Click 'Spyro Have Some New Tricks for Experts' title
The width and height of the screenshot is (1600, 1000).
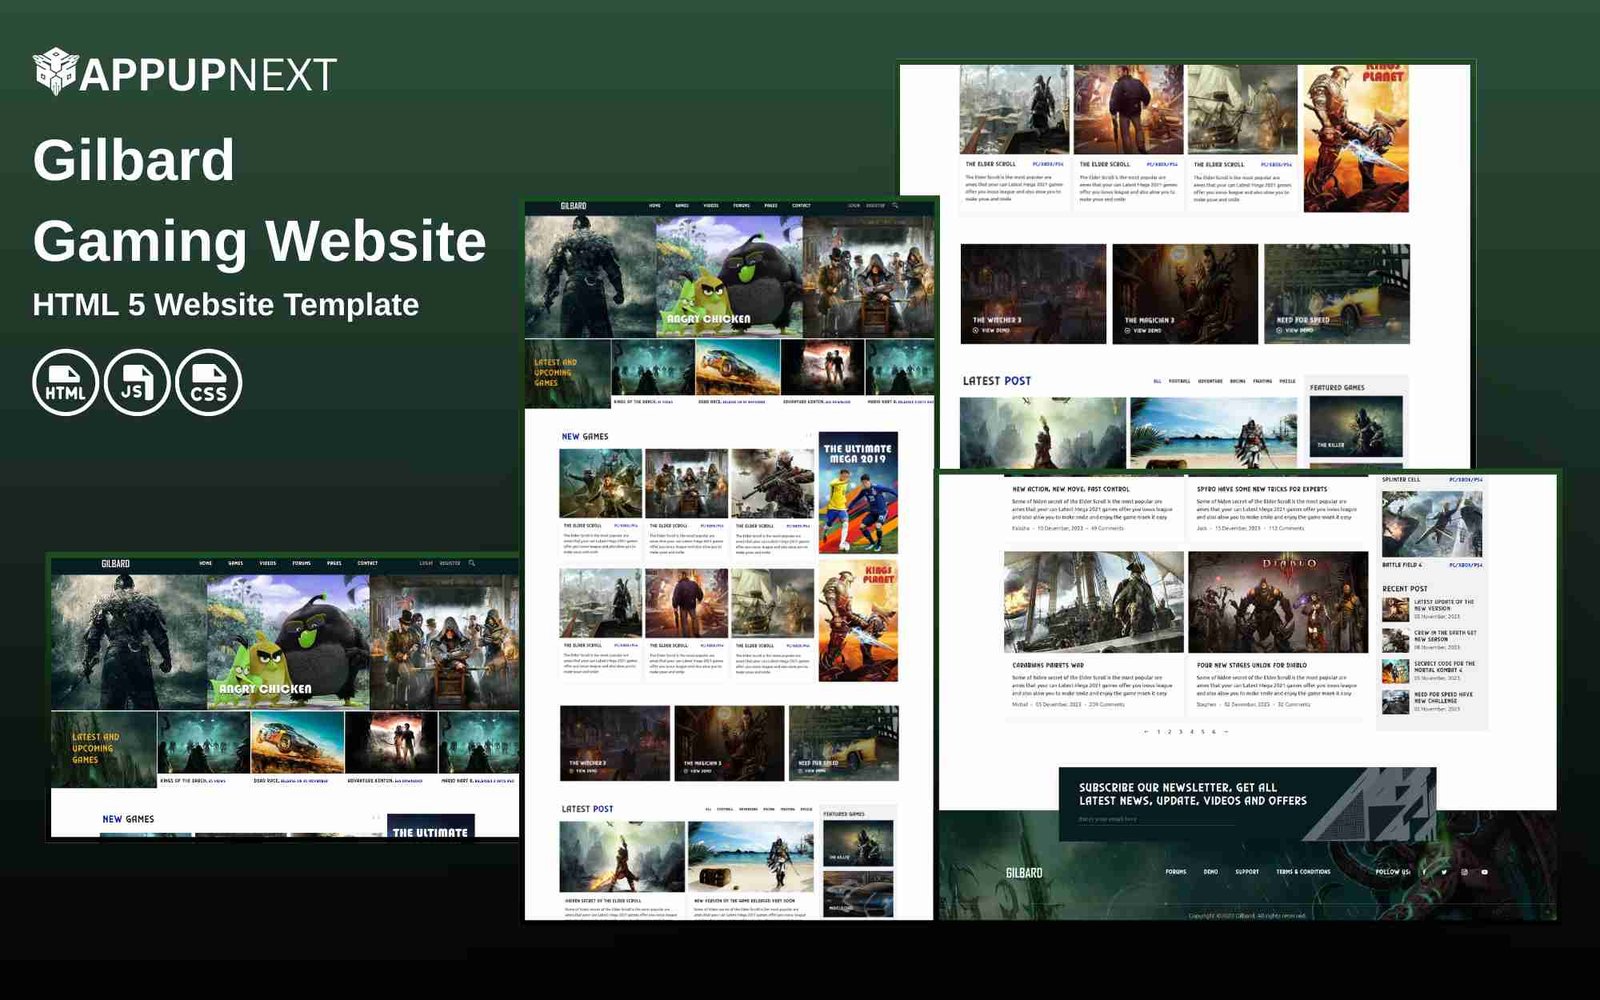click(x=1262, y=489)
